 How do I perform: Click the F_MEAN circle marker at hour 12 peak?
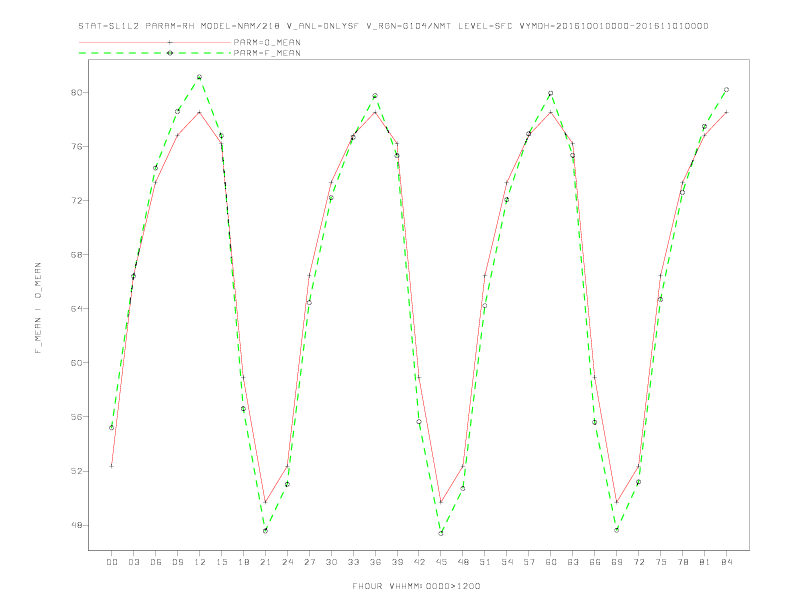[x=200, y=77]
